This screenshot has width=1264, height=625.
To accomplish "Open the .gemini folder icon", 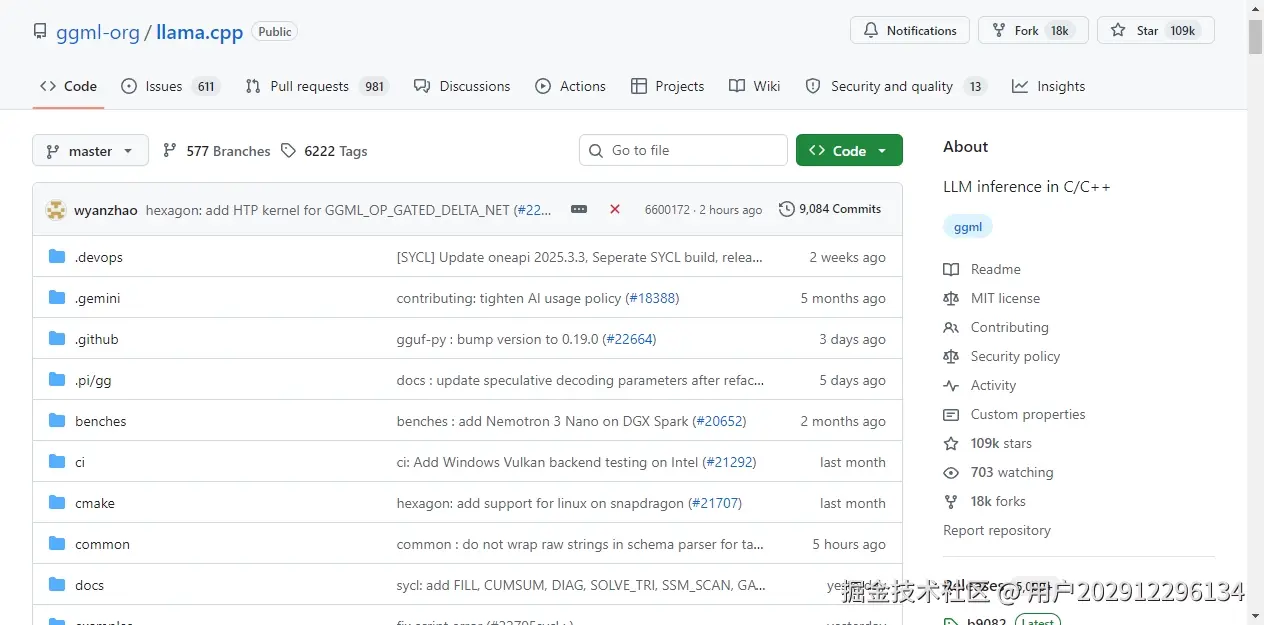I will pos(57,298).
